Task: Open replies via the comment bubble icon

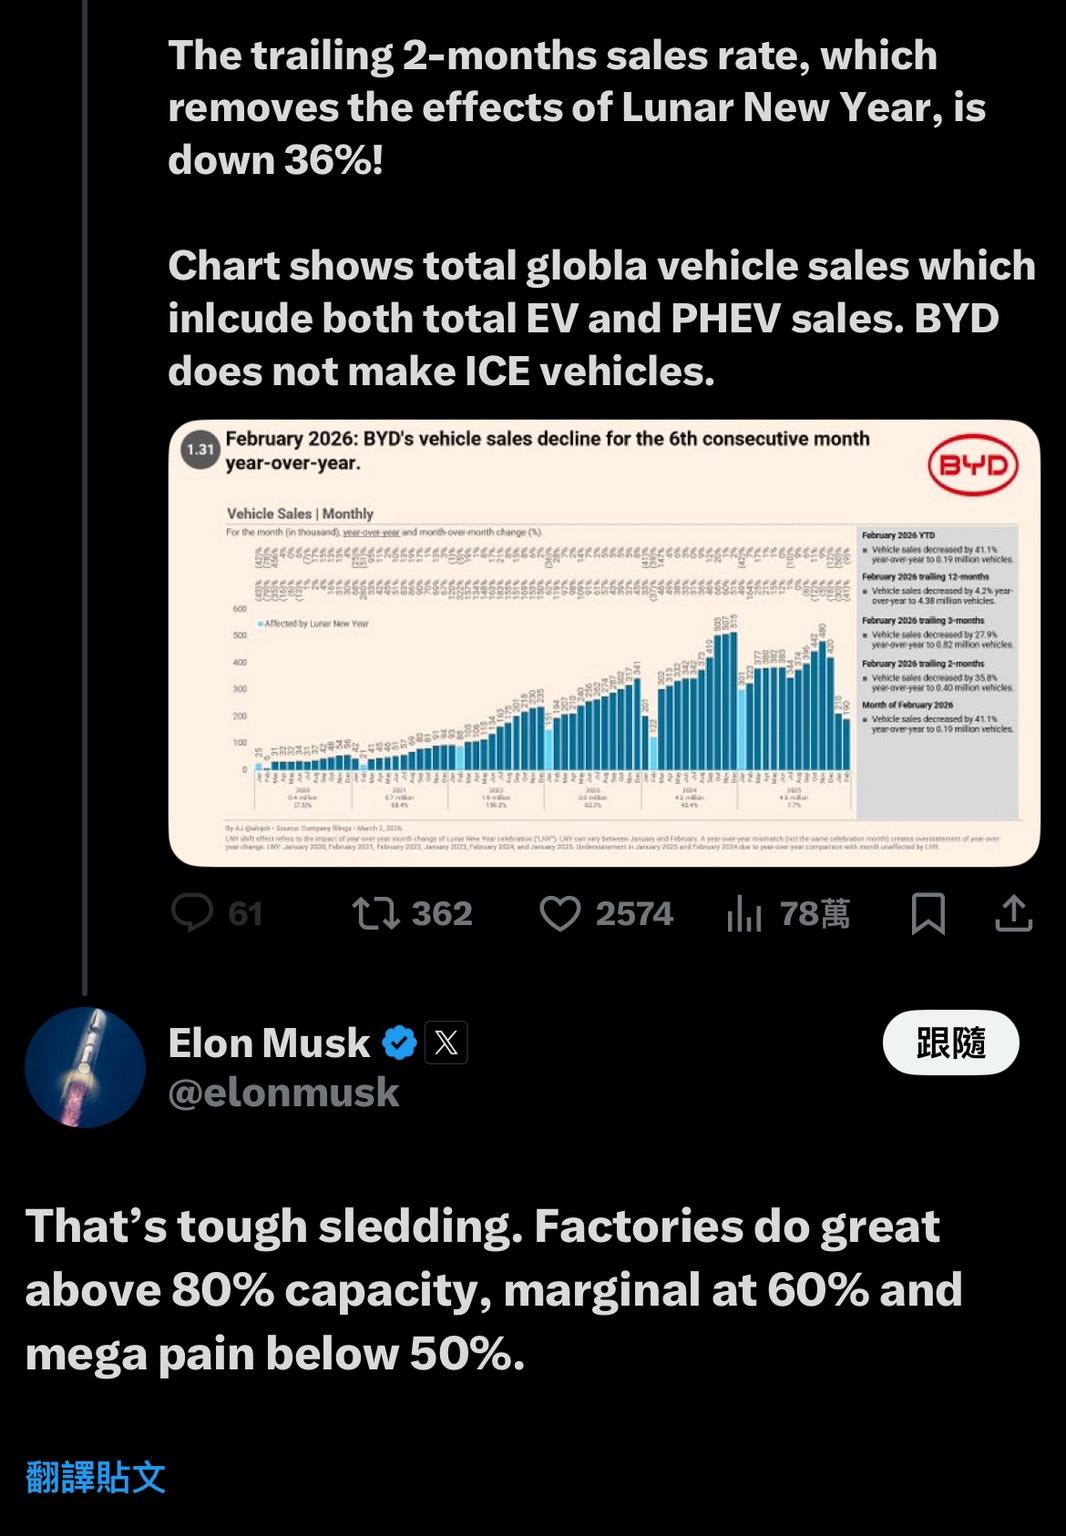Action: click(x=192, y=913)
